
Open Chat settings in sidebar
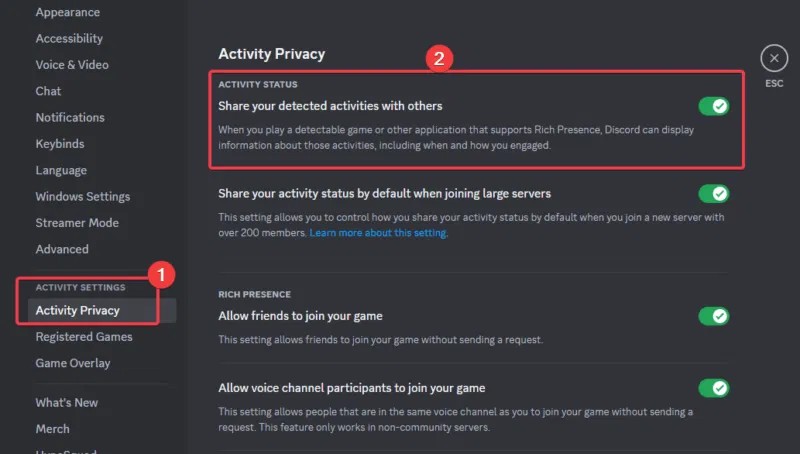[x=48, y=91]
